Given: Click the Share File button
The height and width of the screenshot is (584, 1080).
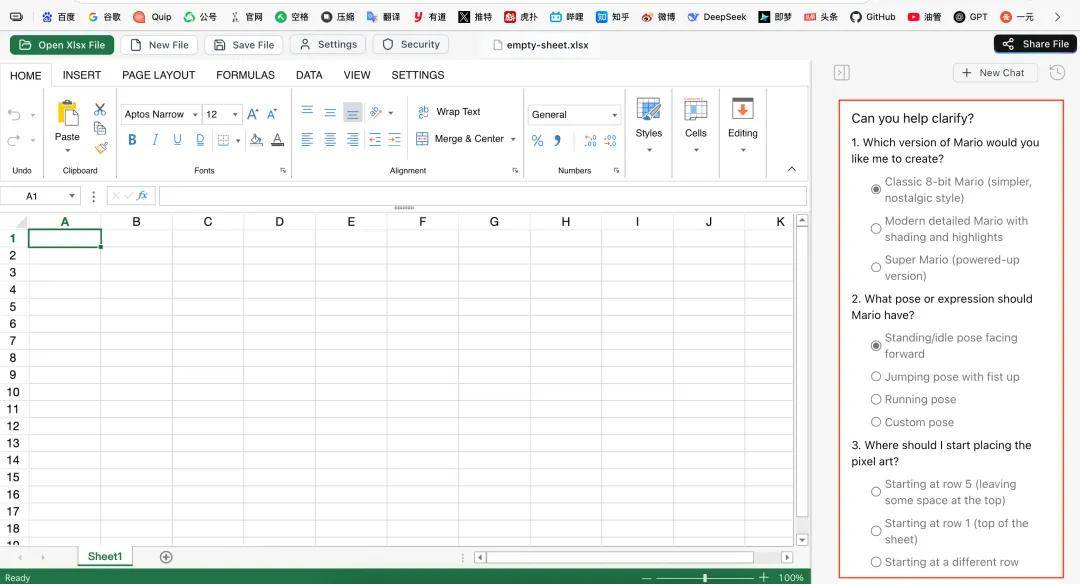Looking at the screenshot, I should [x=1035, y=43].
